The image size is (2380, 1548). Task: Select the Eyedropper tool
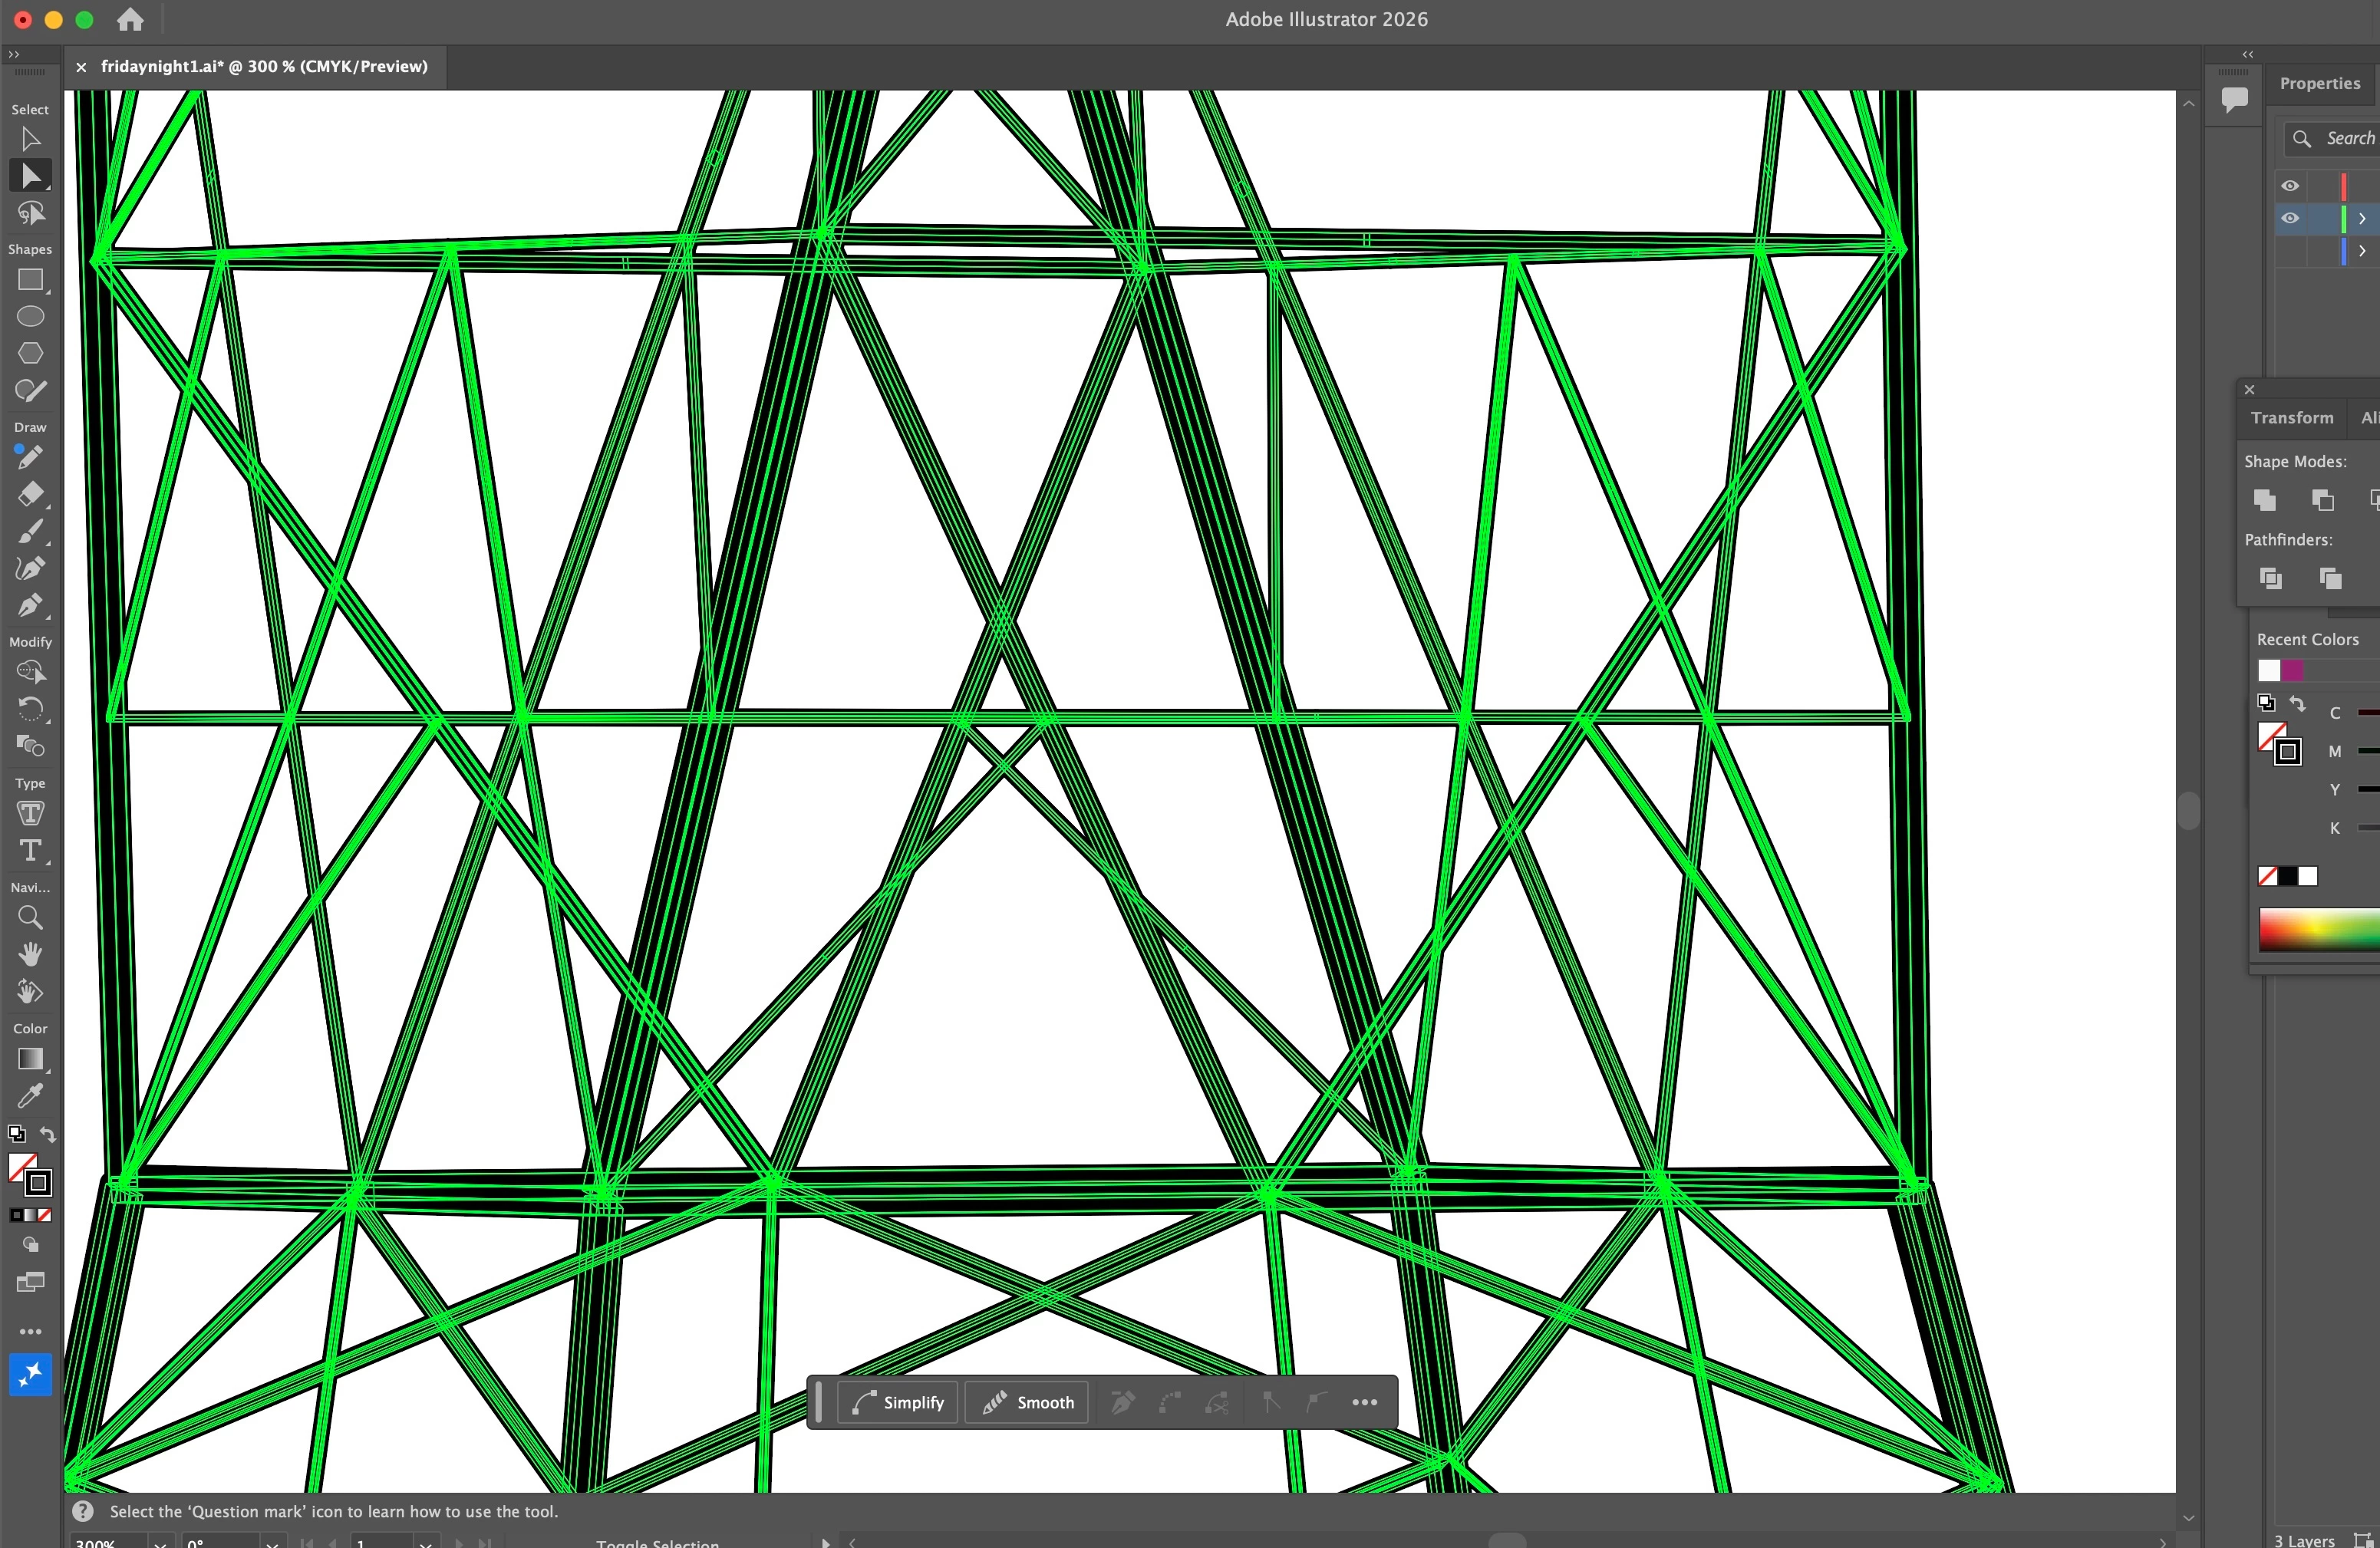(30, 1096)
